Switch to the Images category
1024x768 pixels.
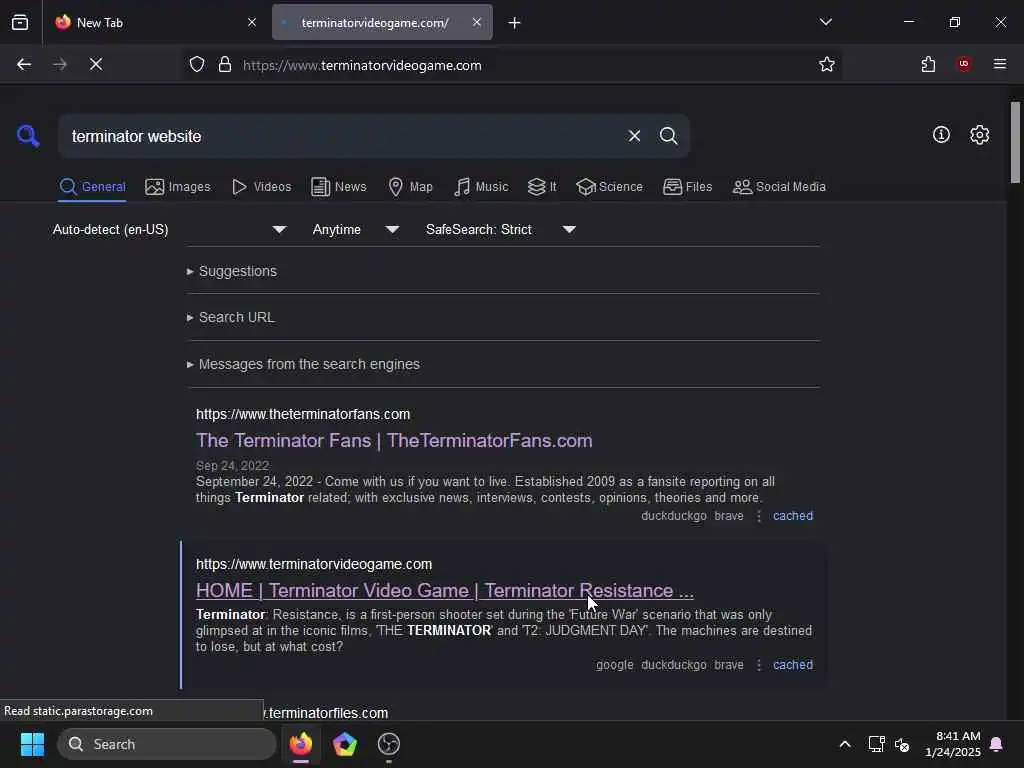[x=178, y=187]
